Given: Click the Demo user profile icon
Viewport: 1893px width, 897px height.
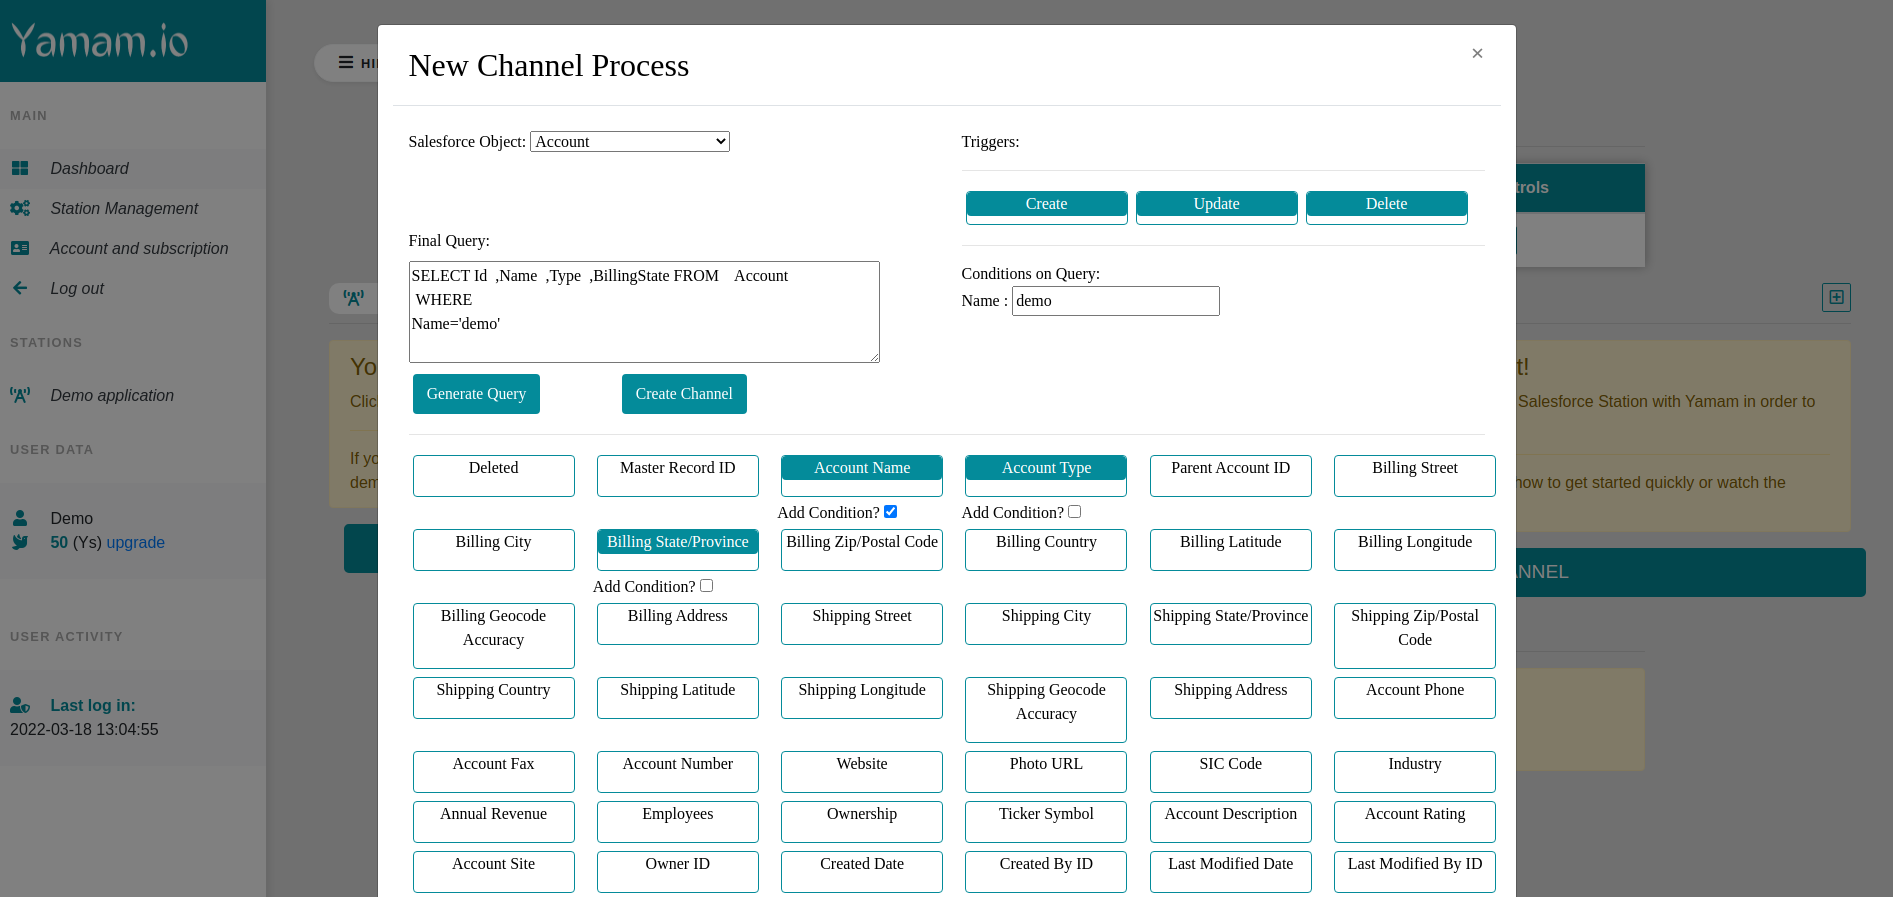Looking at the screenshot, I should [x=20, y=518].
